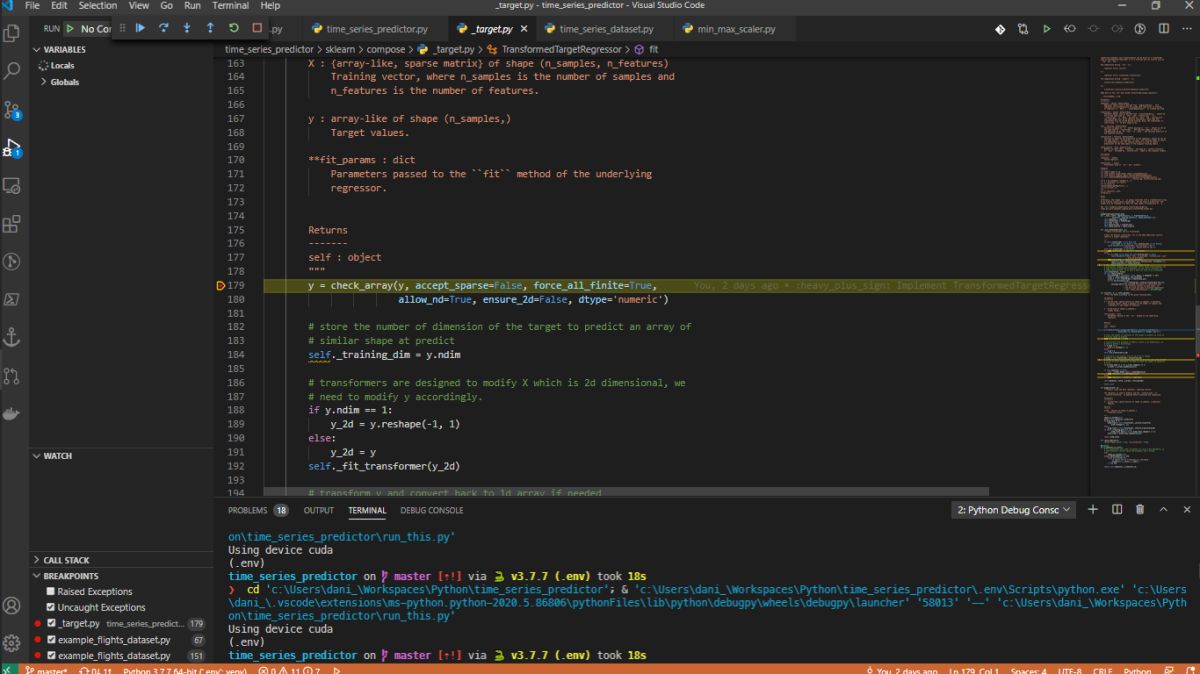
Task: Click Step Over in debug toolbar
Action: [163, 29]
